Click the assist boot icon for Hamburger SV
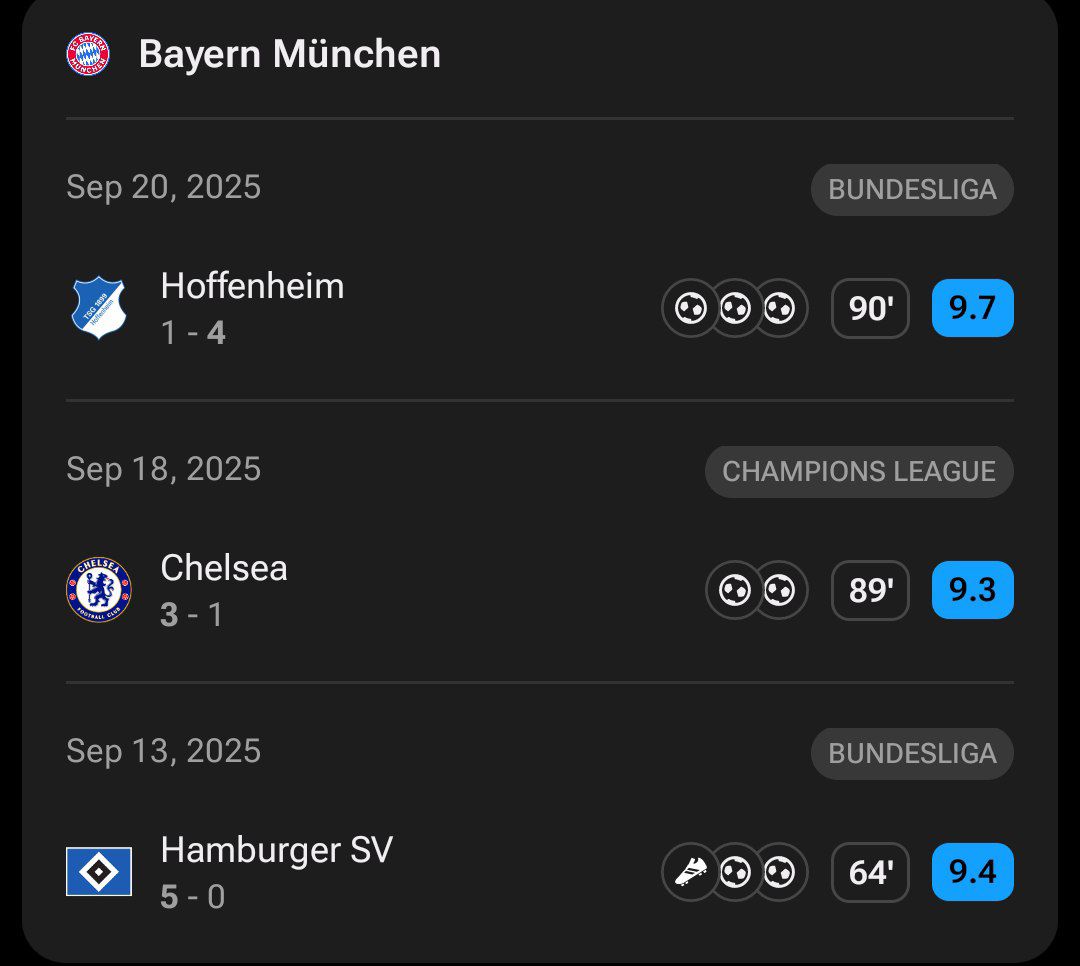The image size is (1080, 966). (690, 872)
